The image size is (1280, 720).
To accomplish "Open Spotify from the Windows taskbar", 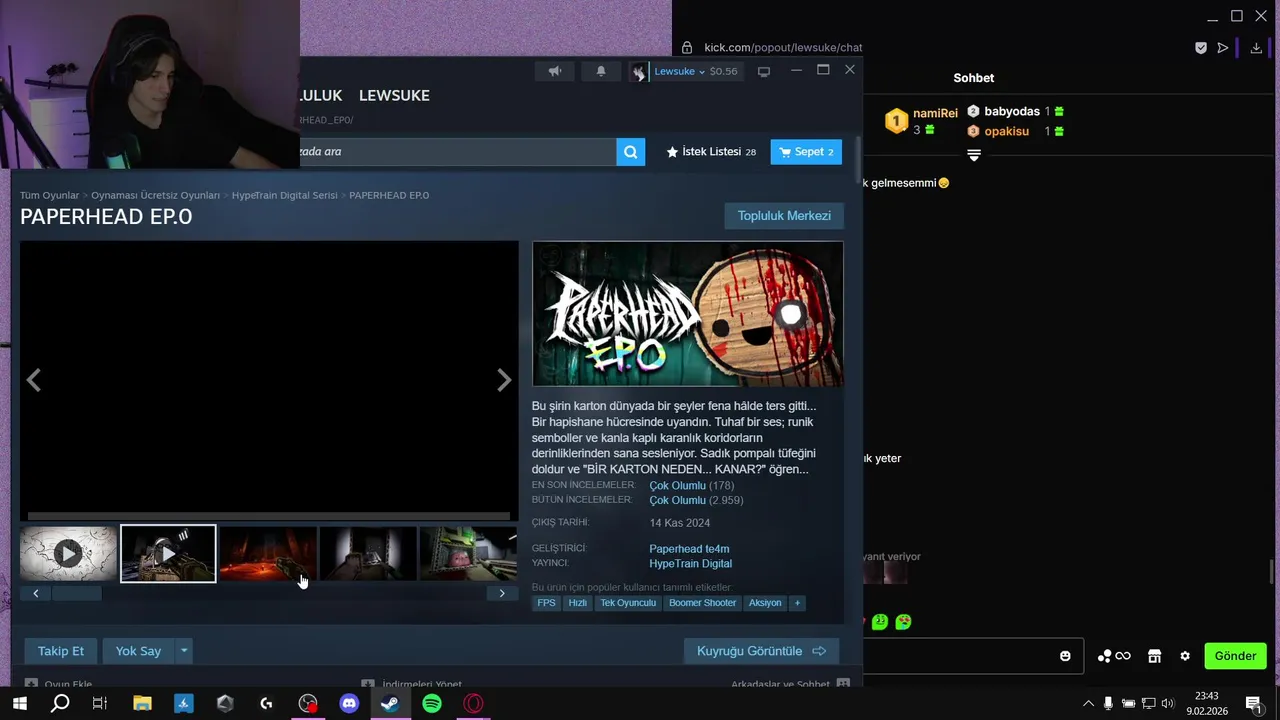I will [432, 704].
